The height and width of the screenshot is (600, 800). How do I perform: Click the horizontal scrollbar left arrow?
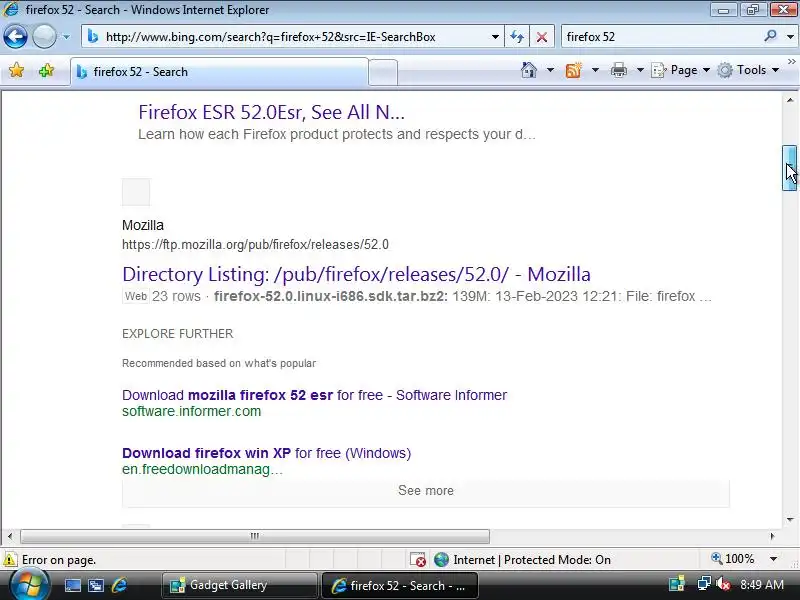pos(10,536)
